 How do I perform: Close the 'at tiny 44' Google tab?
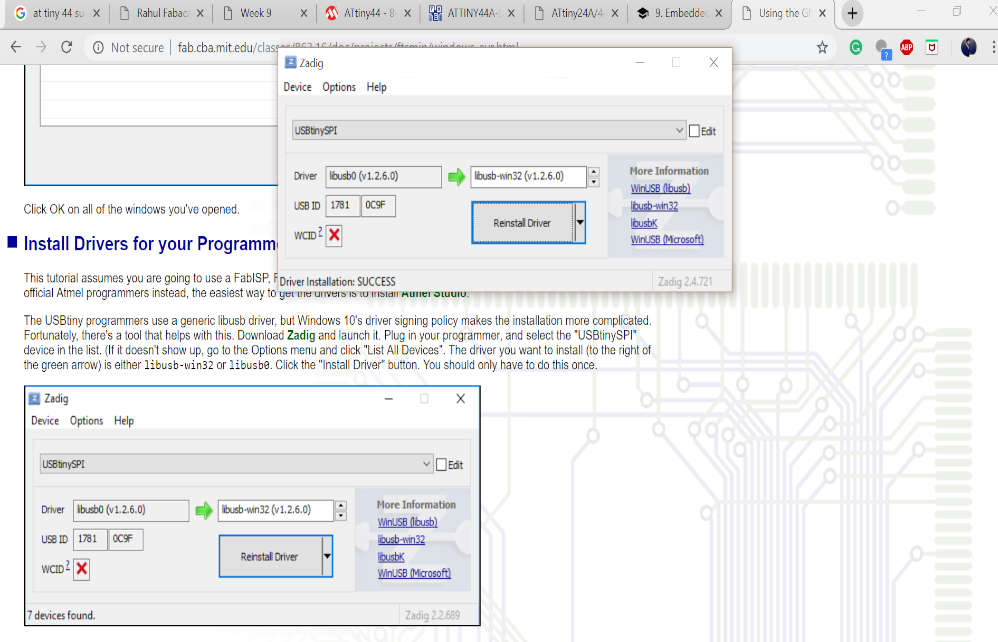click(x=97, y=13)
